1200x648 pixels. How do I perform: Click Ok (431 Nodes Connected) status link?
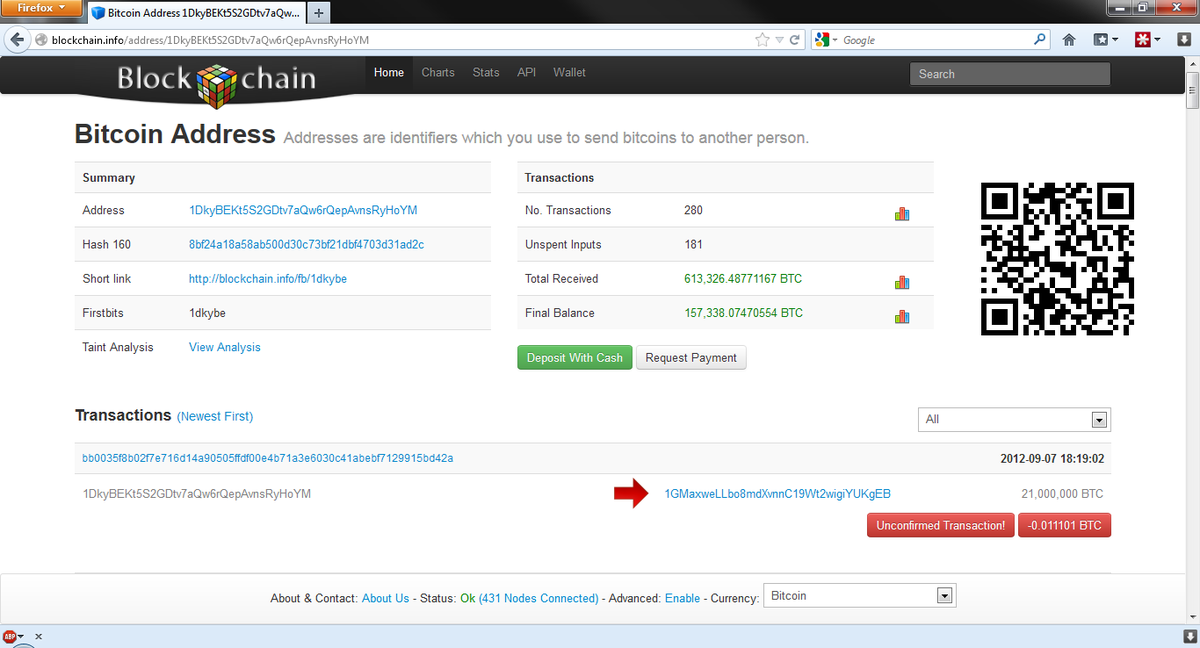tap(529, 598)
